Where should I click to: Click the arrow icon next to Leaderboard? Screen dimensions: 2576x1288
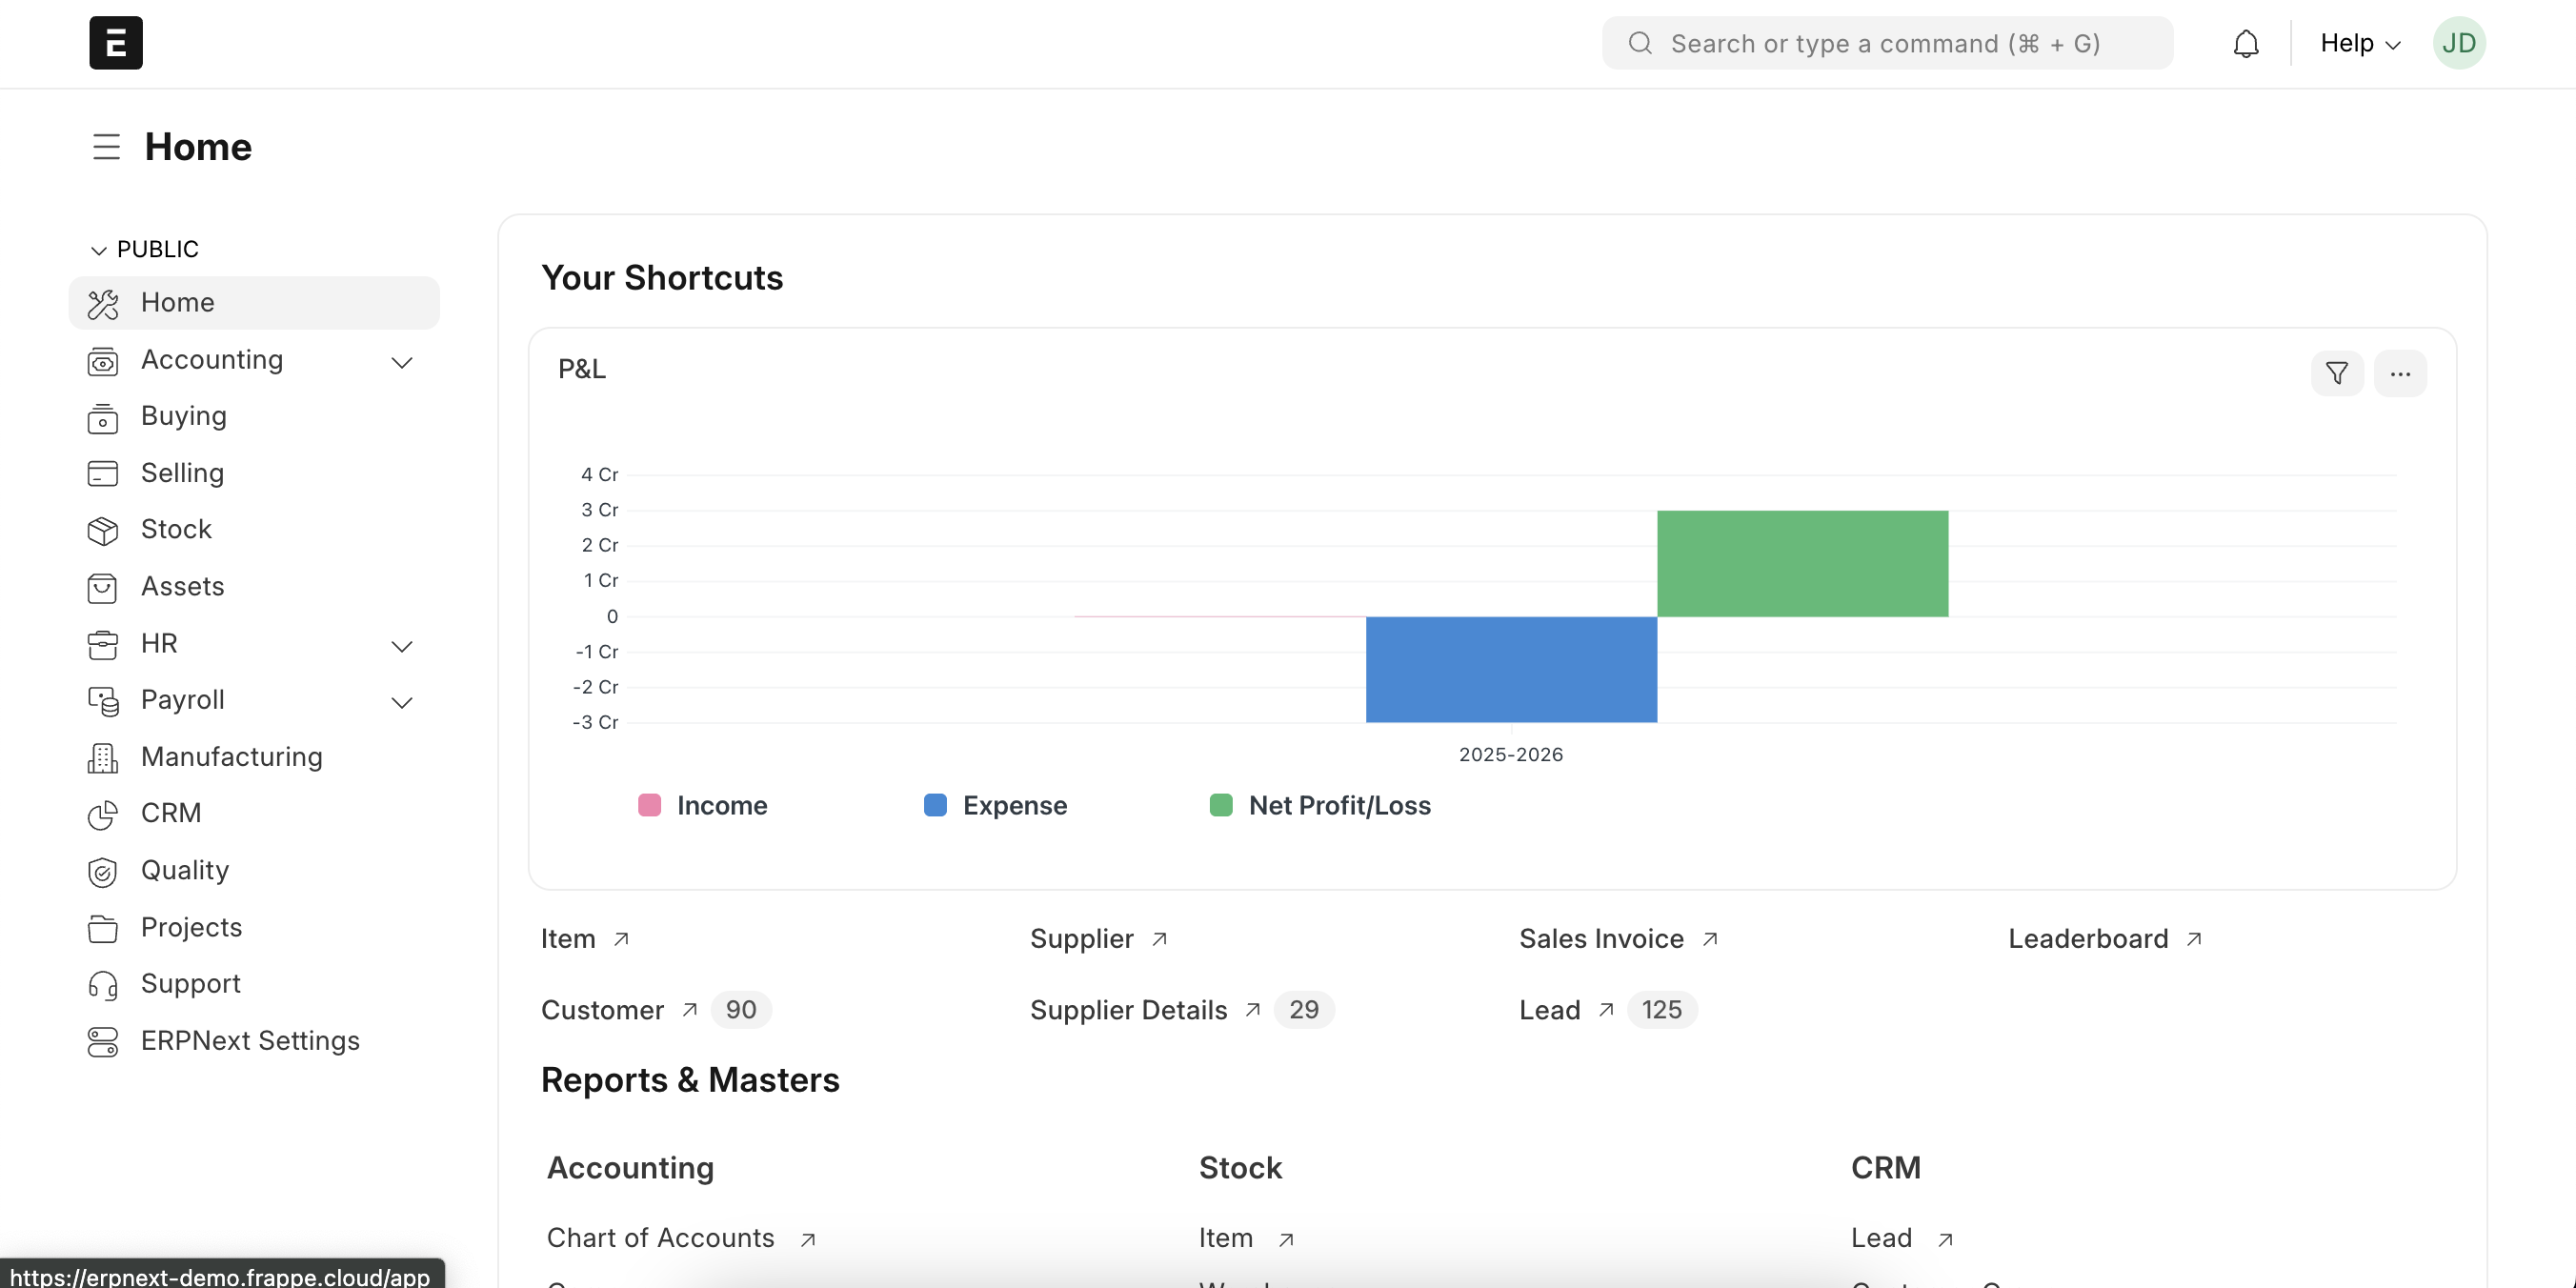coord(2194,939)
